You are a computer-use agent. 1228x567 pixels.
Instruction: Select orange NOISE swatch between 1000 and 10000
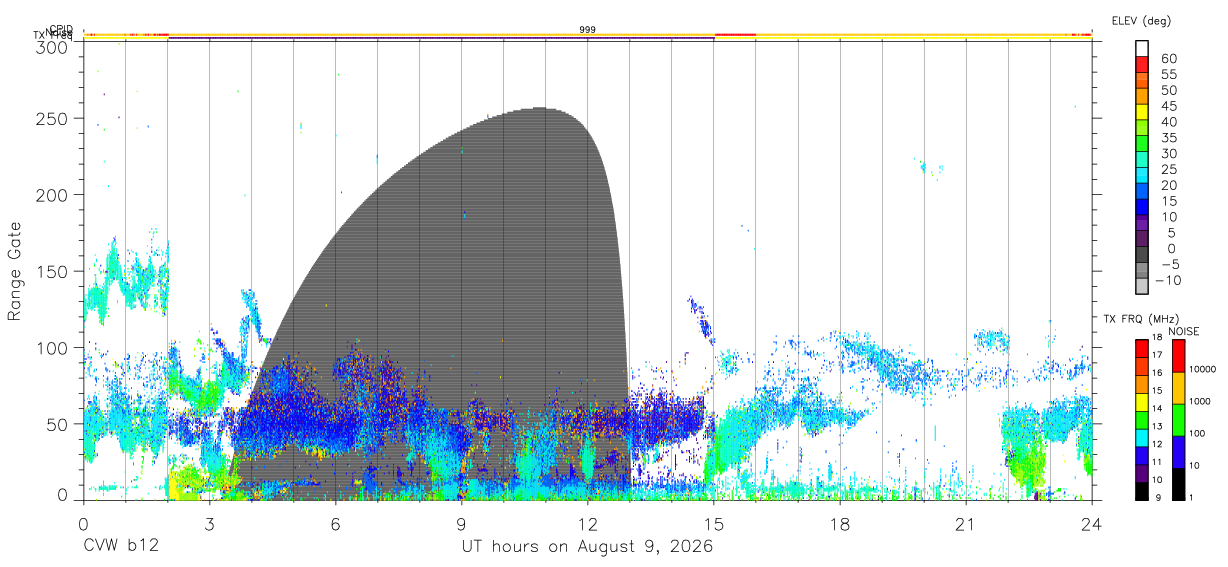pyautogui.click(x=1178, y=388)
